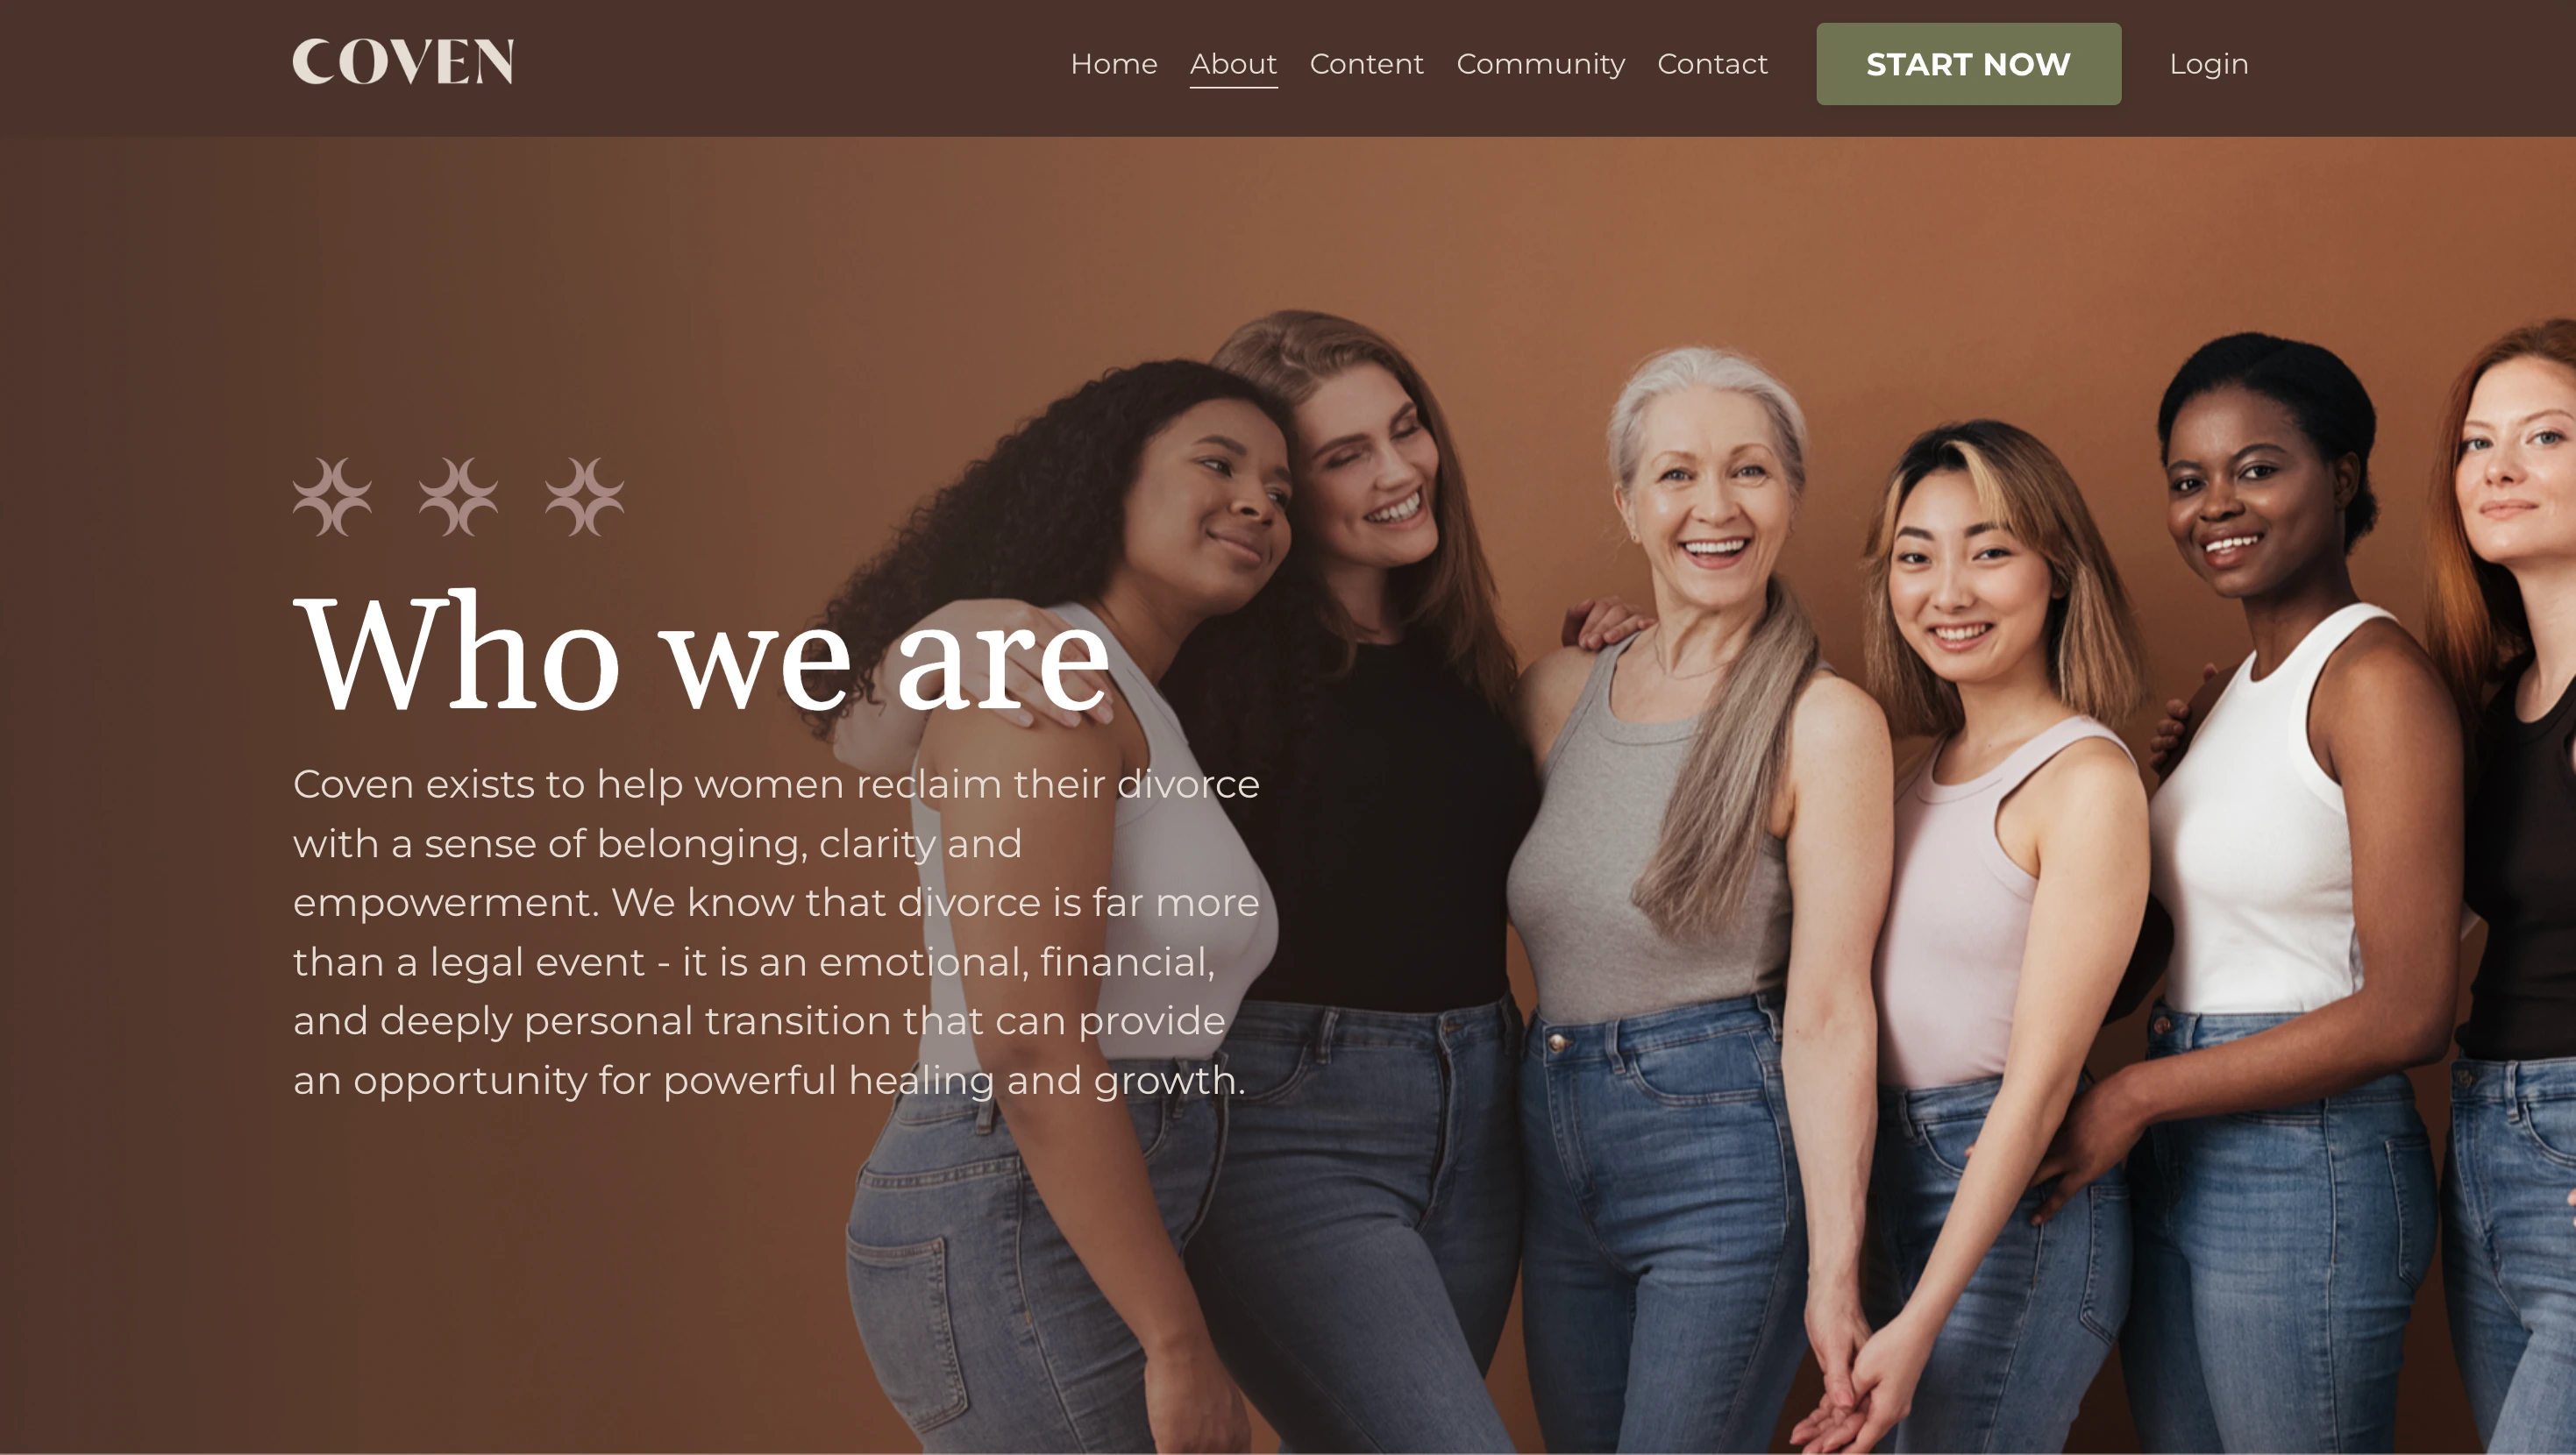Click the middle star ornament icon
Image resolution: width=2576 pixels, height=1455 pixels.
[x=458, y=497]
